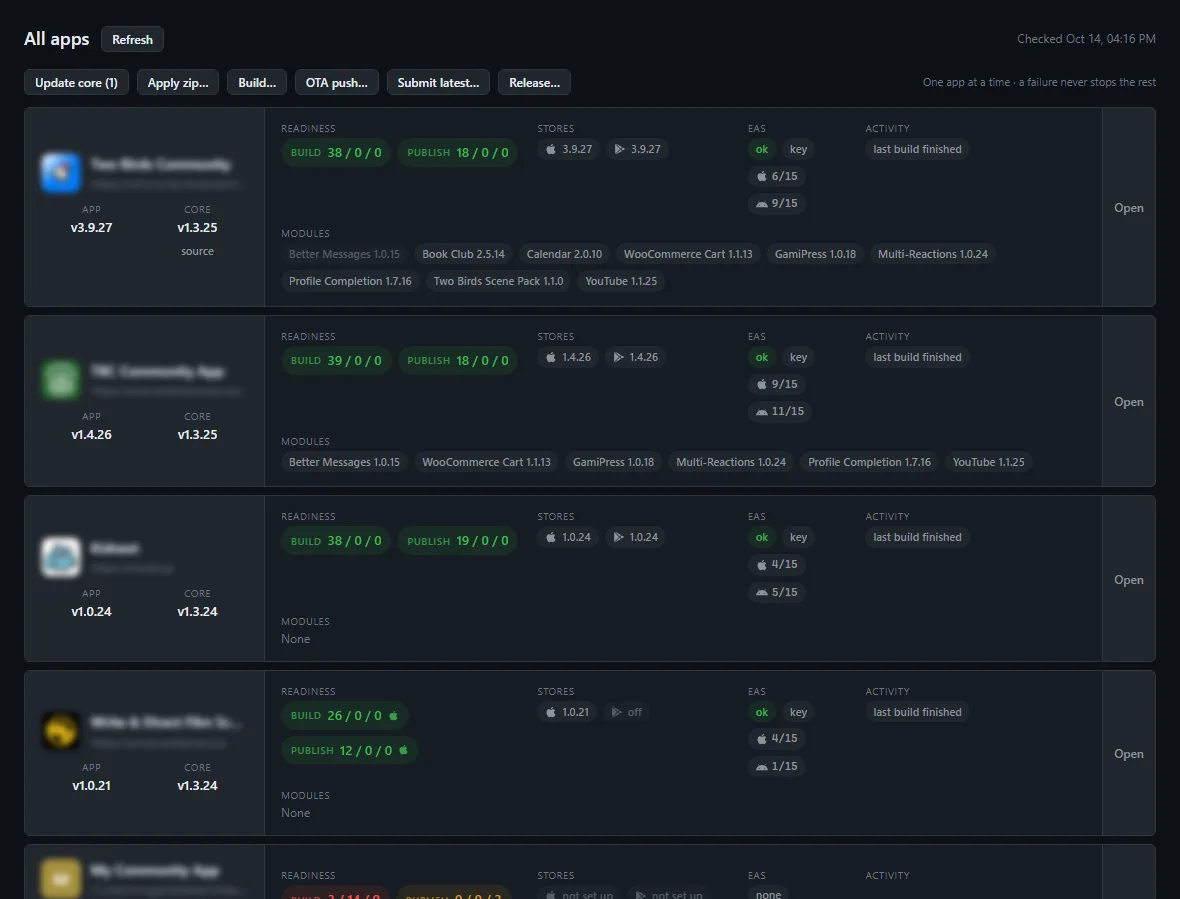Click the Release... button

point(534,83)
